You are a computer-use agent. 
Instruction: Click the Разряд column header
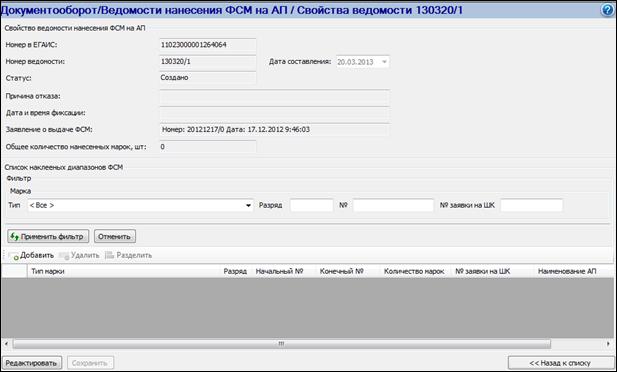235,271
